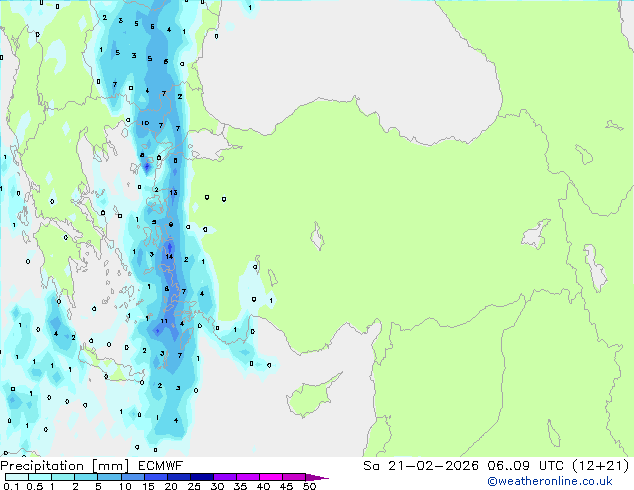Click the '11' precipitation value on the map
Image resolution: width=634 pixels, height=490 pixels.
click(164, 321)
